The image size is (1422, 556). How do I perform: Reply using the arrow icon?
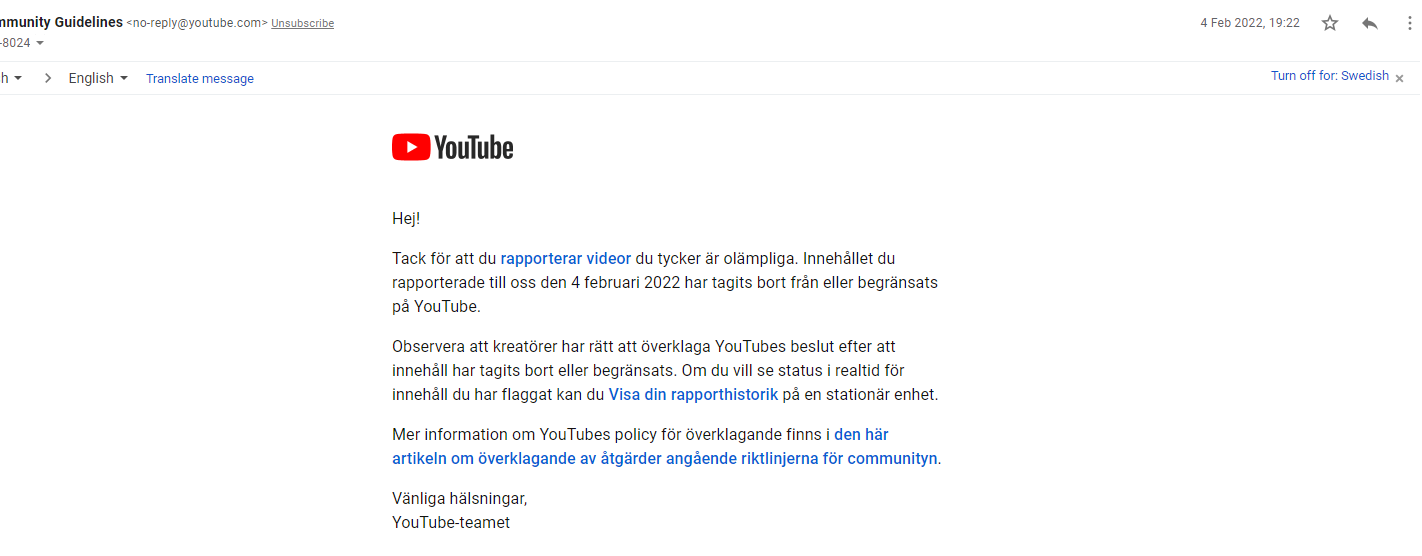(1370, 23)
